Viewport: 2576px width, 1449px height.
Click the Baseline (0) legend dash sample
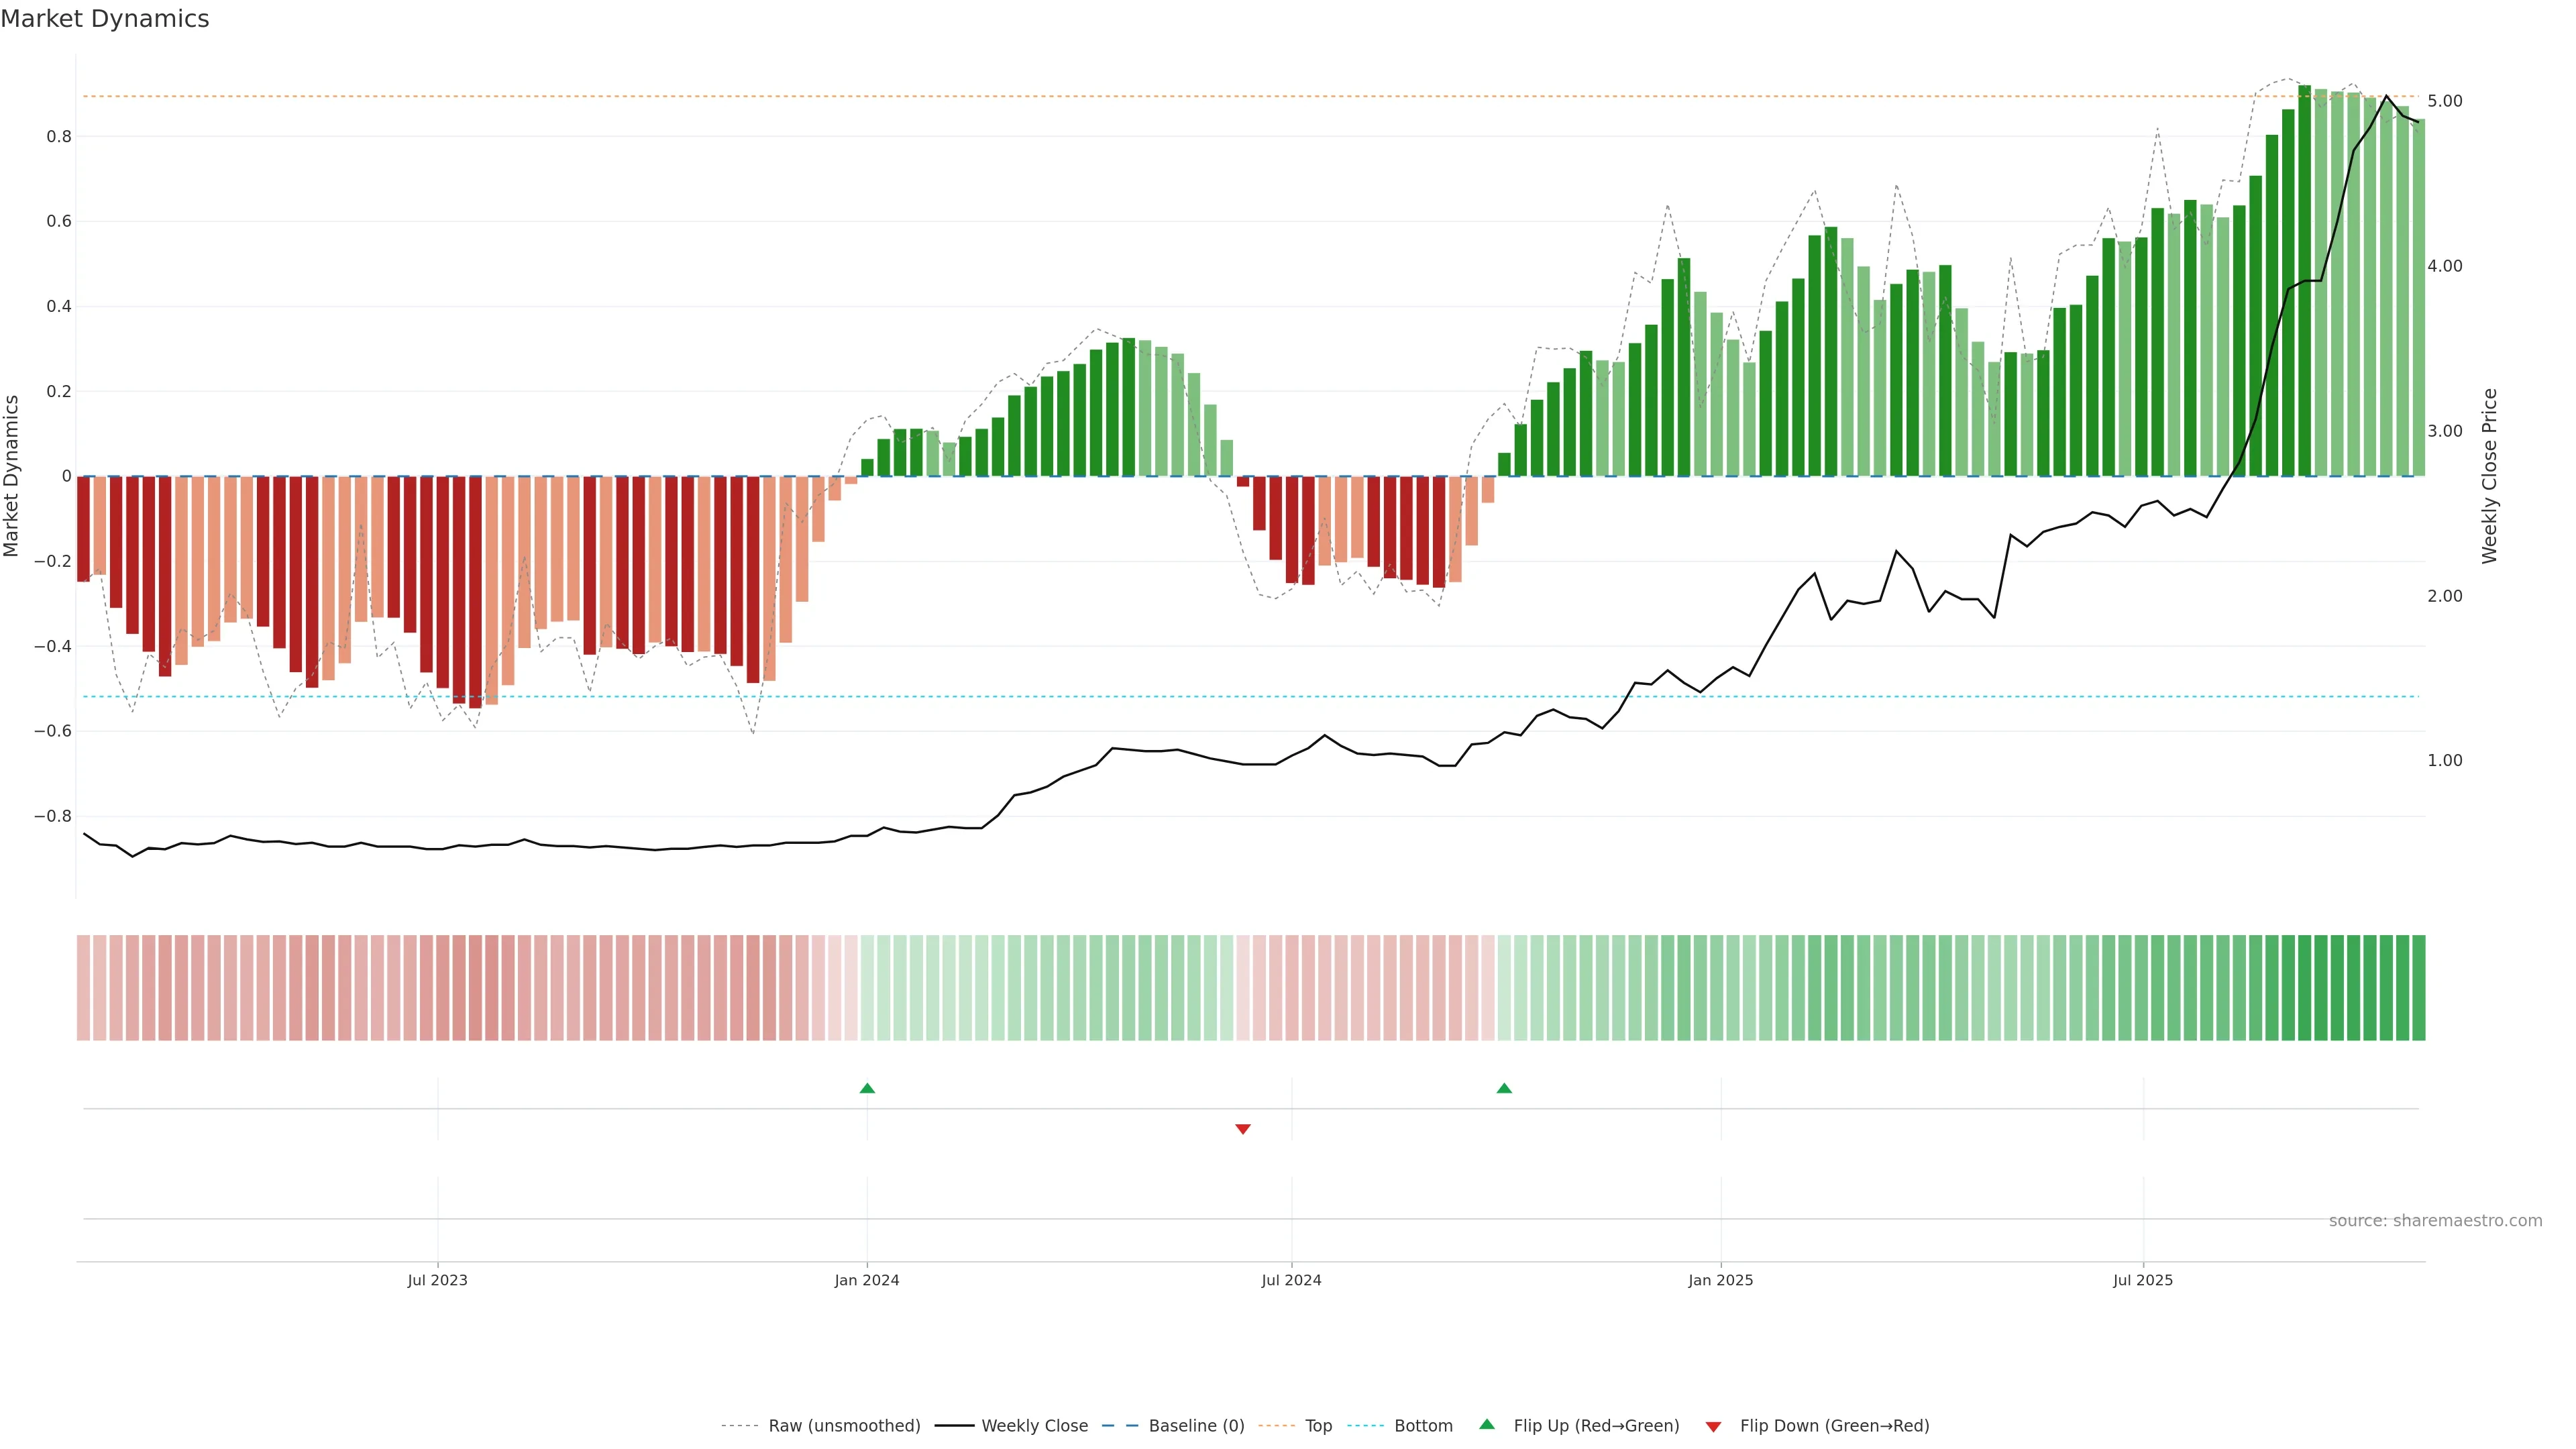pyautogui.click(x=1120, y=1426)
